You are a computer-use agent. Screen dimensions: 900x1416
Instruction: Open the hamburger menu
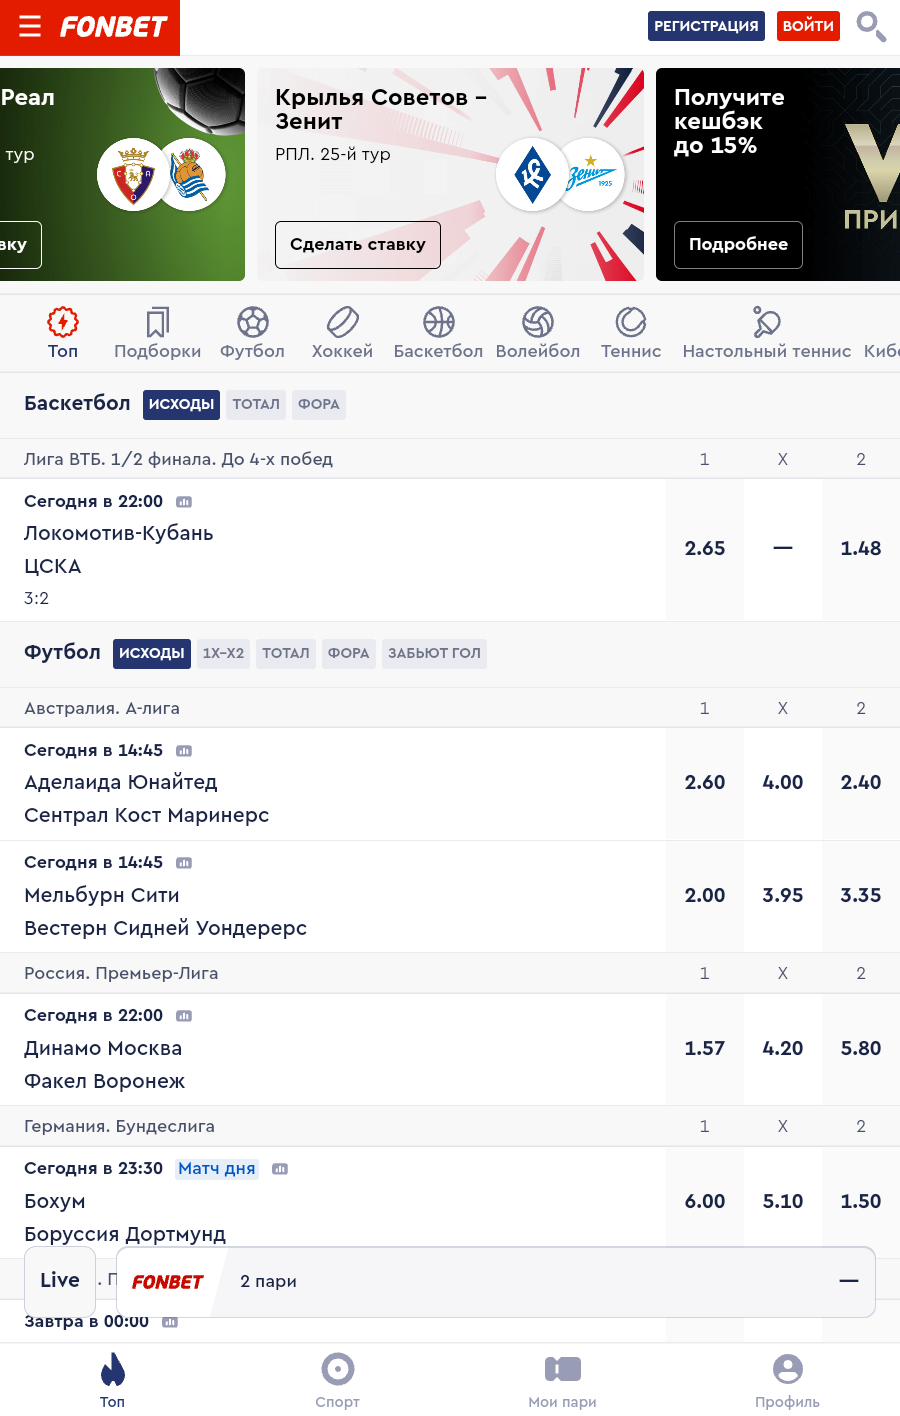(30, 26)
